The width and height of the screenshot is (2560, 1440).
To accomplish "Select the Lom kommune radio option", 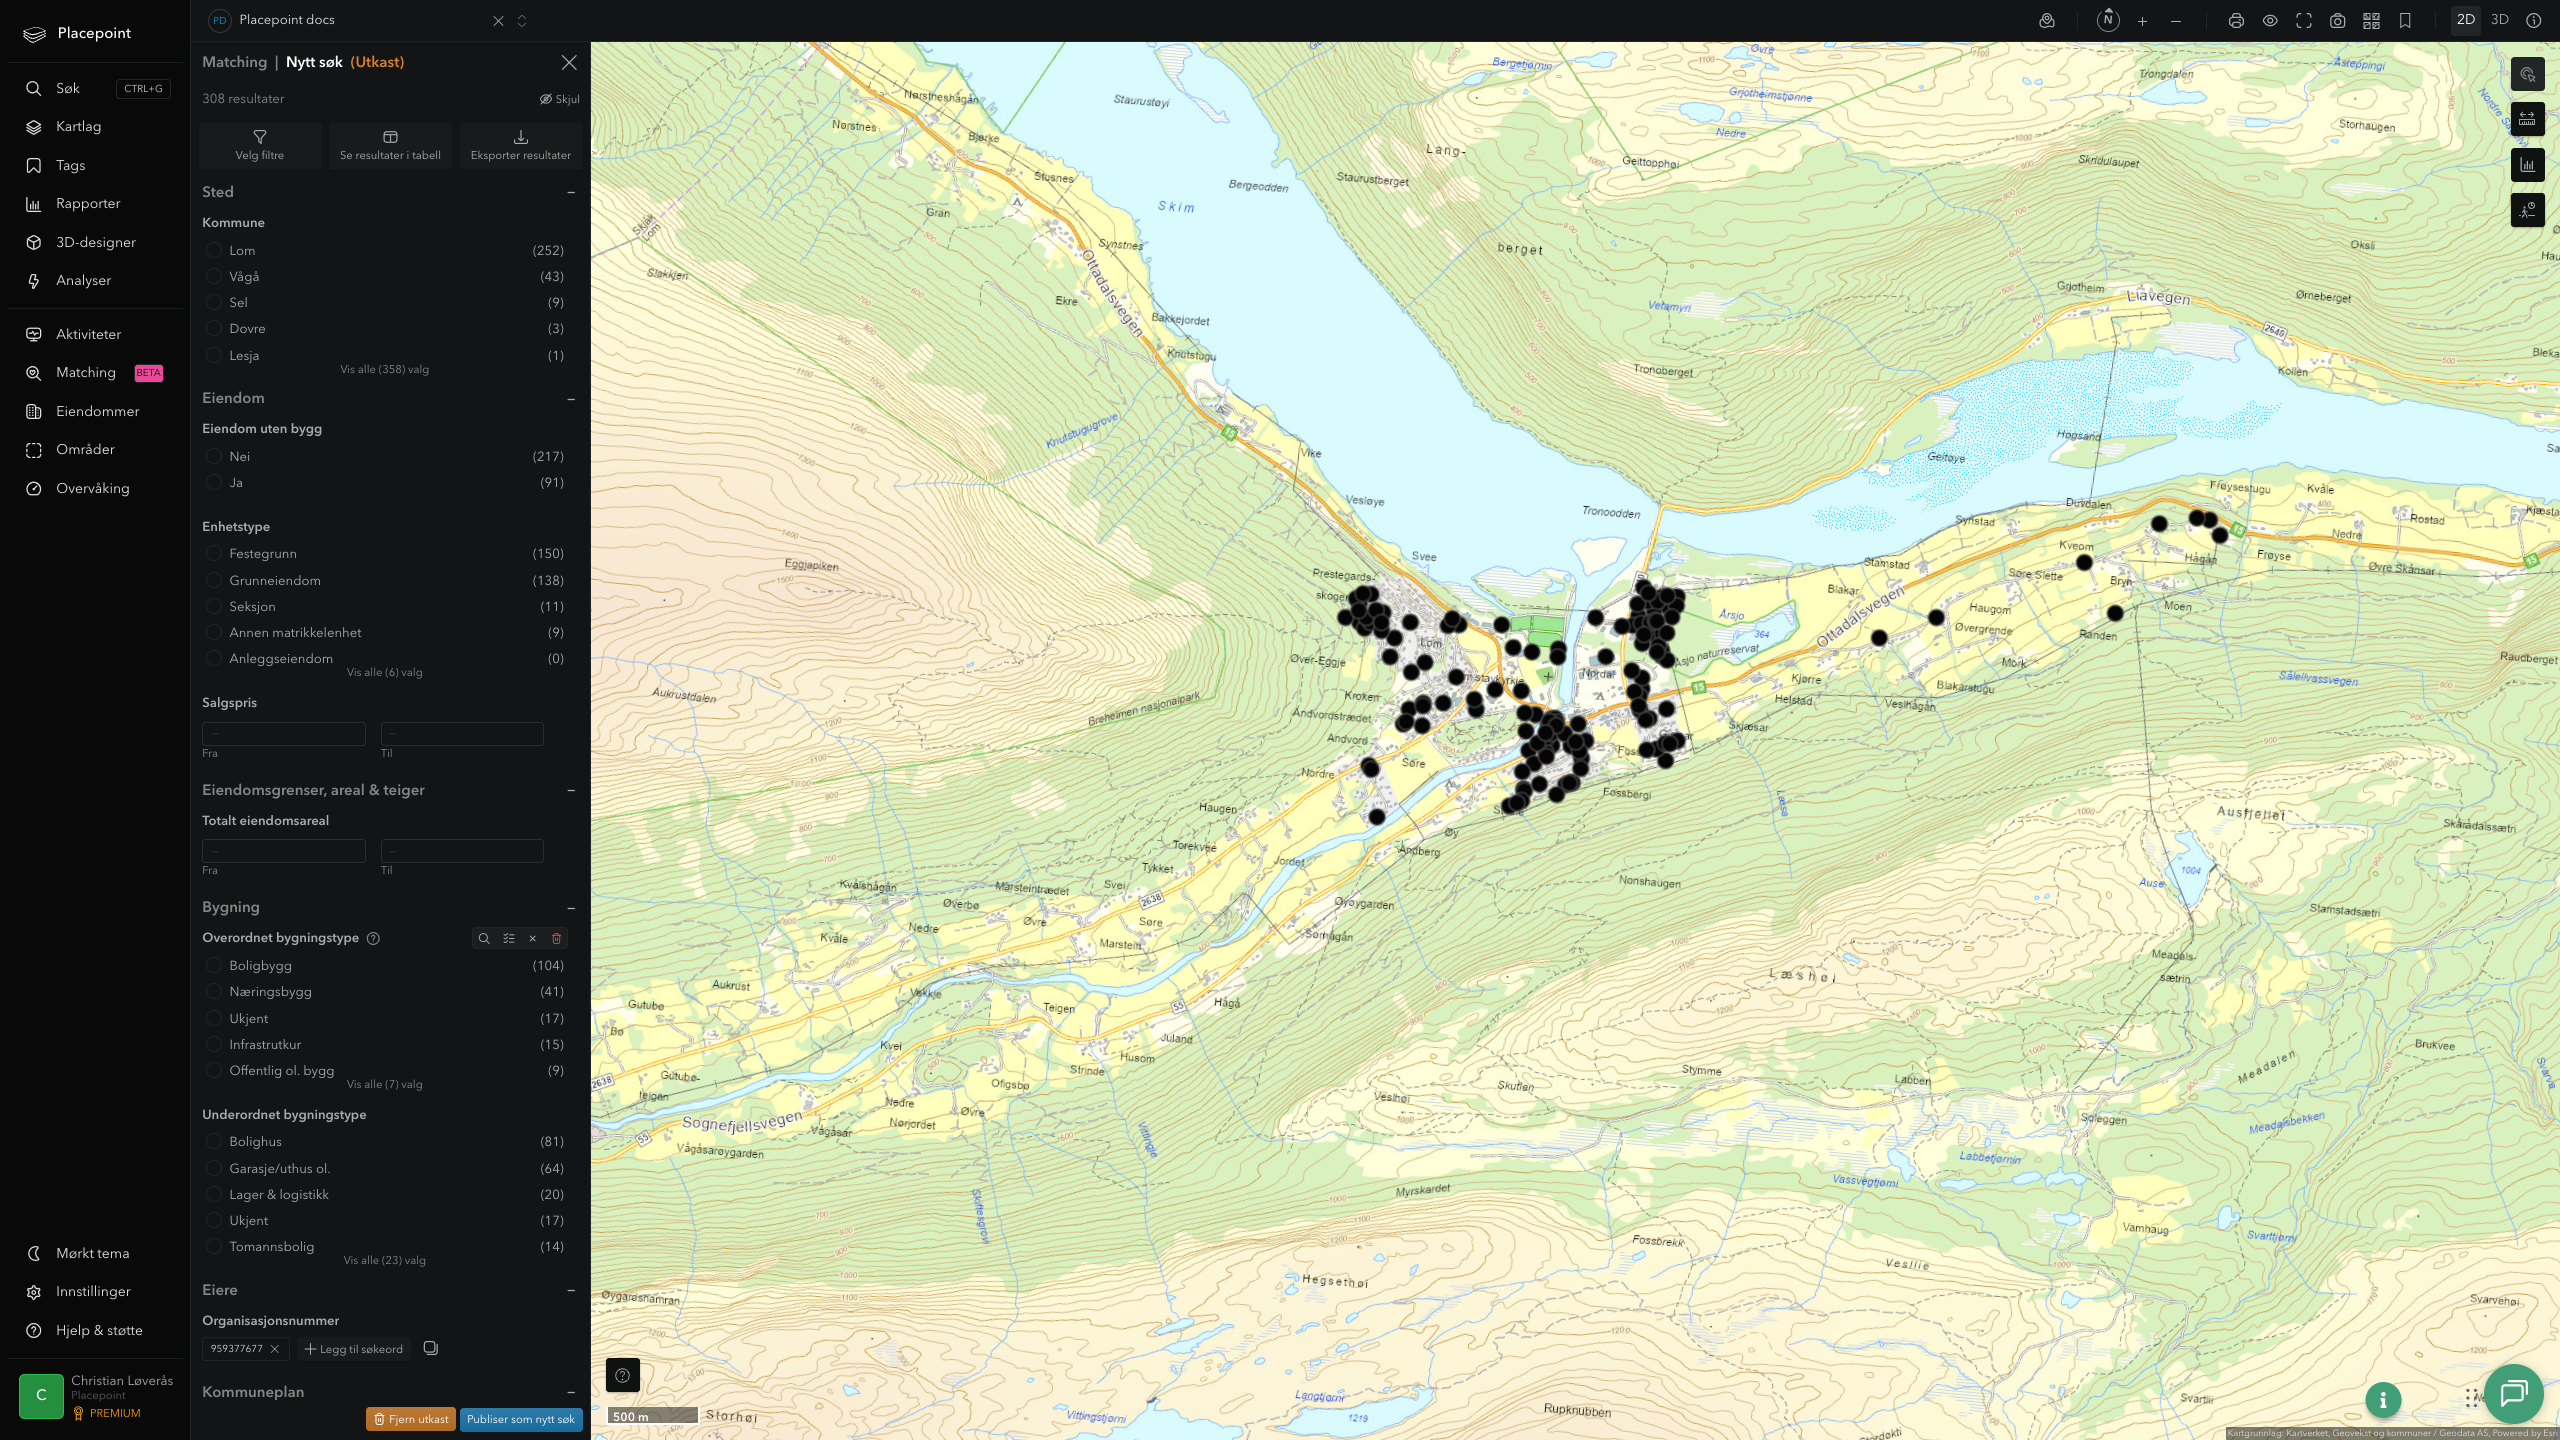I will [x=213, y=250].
